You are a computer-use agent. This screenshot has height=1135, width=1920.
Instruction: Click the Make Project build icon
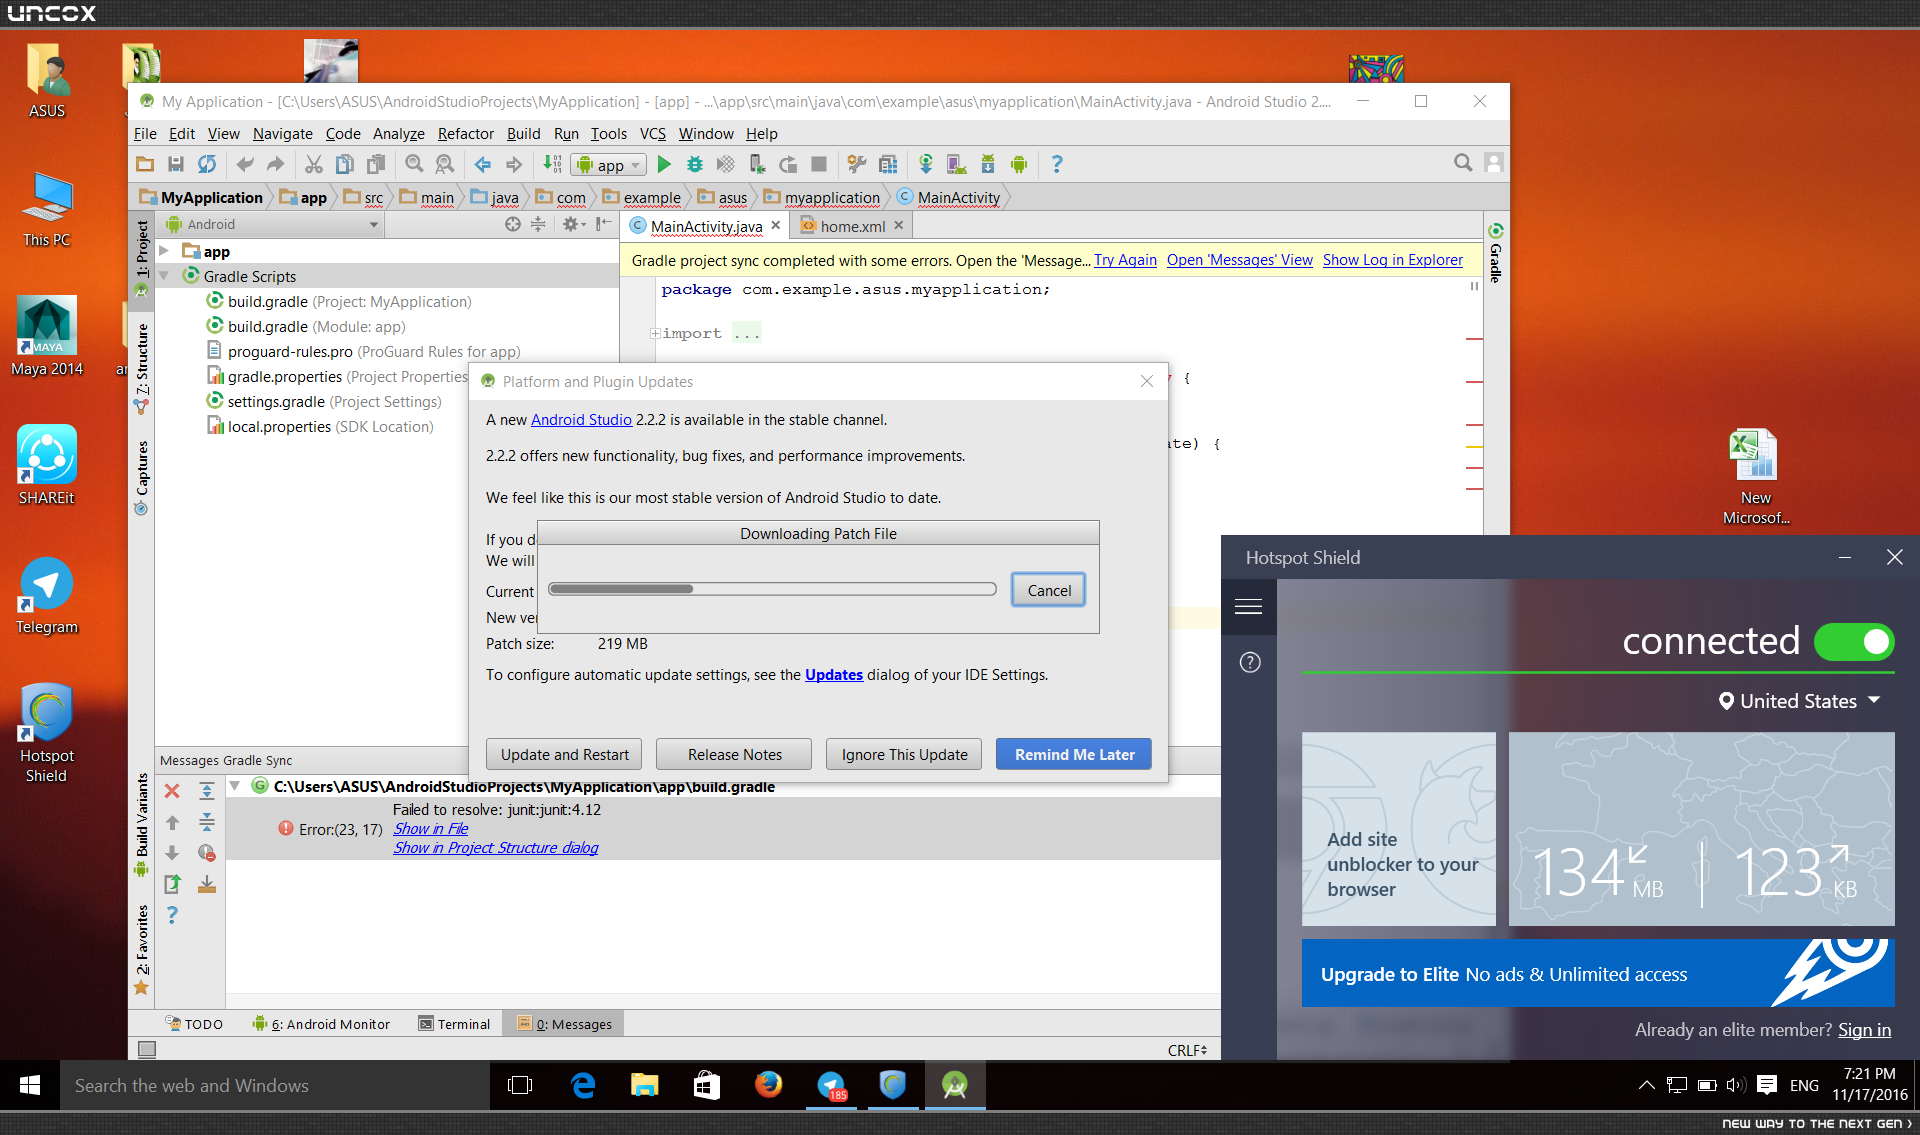tap(552, 164)
